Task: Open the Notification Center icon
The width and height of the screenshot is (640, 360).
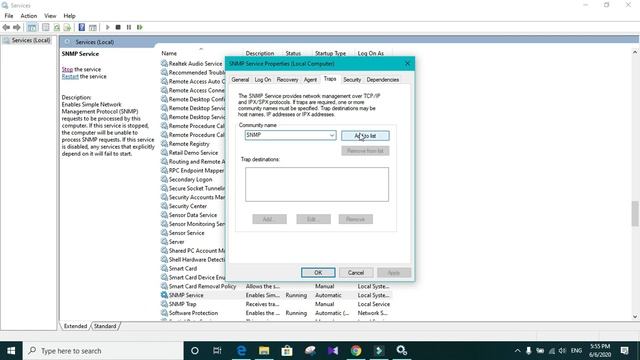Action: [624, 351]
